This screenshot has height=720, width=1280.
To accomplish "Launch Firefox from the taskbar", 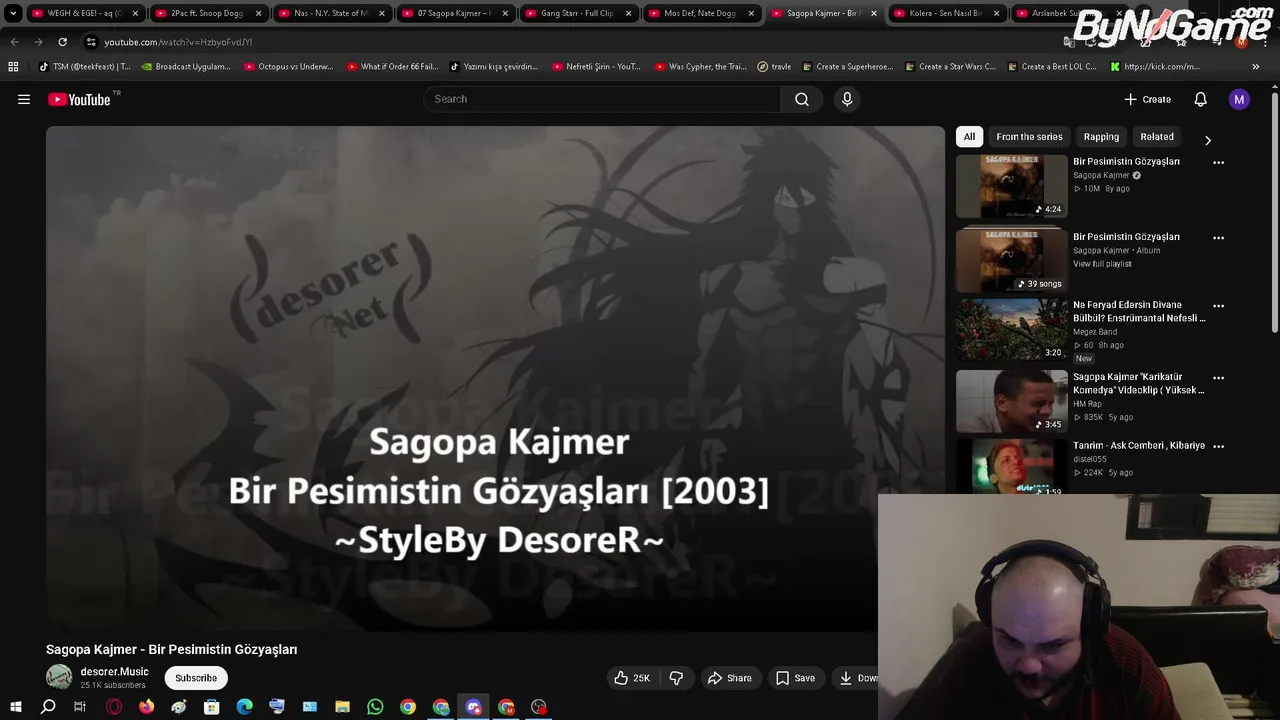I will (x=146, y=707).
